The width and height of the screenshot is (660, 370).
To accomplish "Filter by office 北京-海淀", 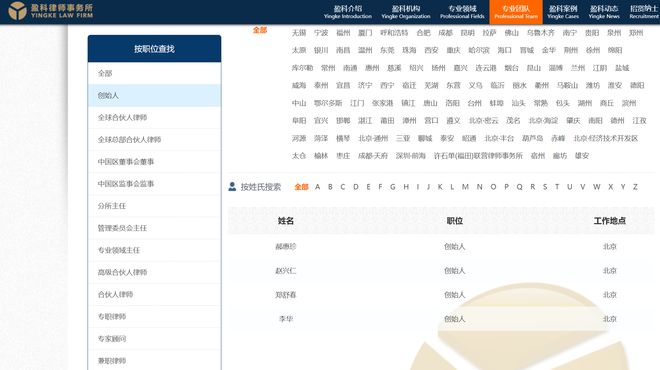I will coord(543,121).
